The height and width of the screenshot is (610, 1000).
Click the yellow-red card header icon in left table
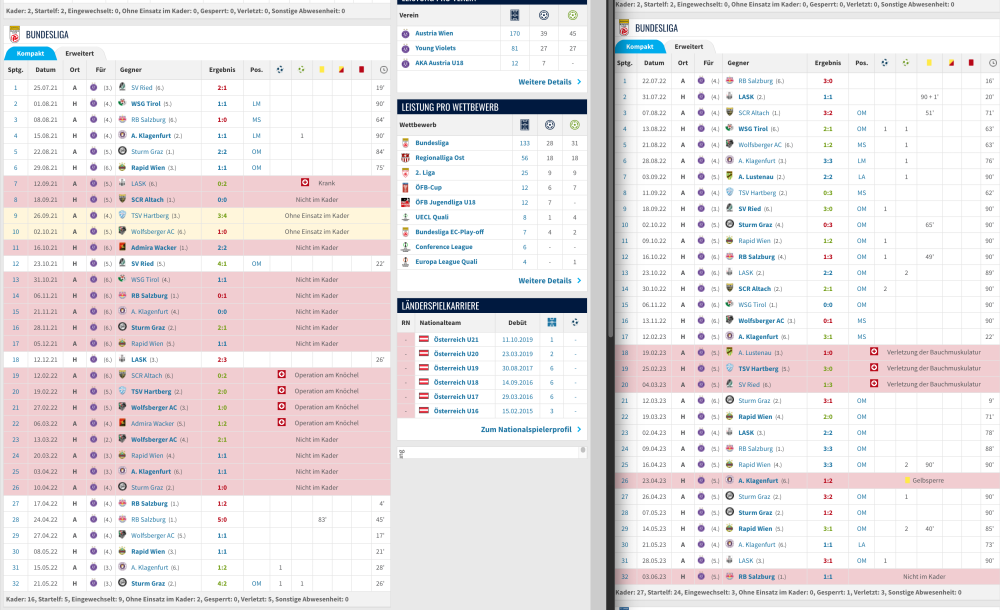343,70
